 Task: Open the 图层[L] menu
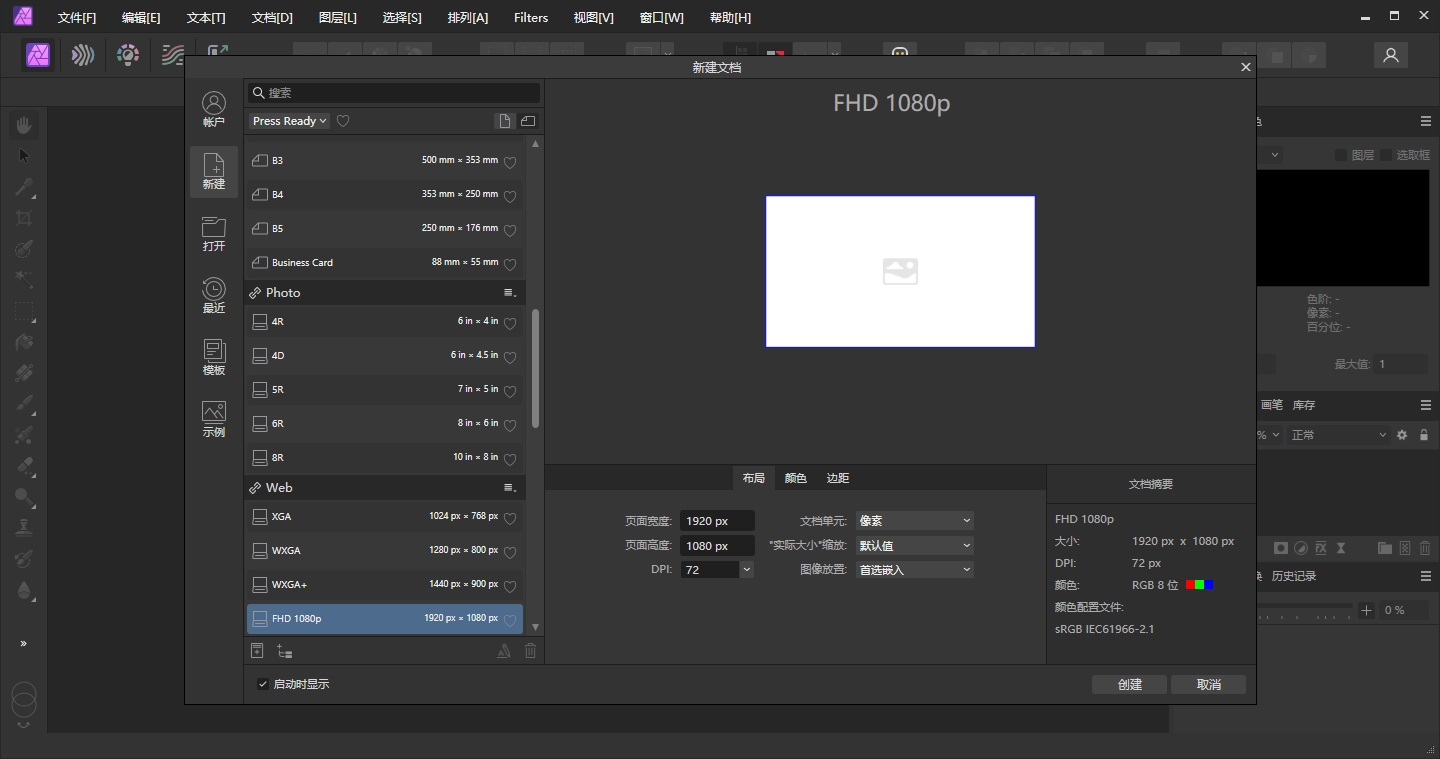click(337, 18)
